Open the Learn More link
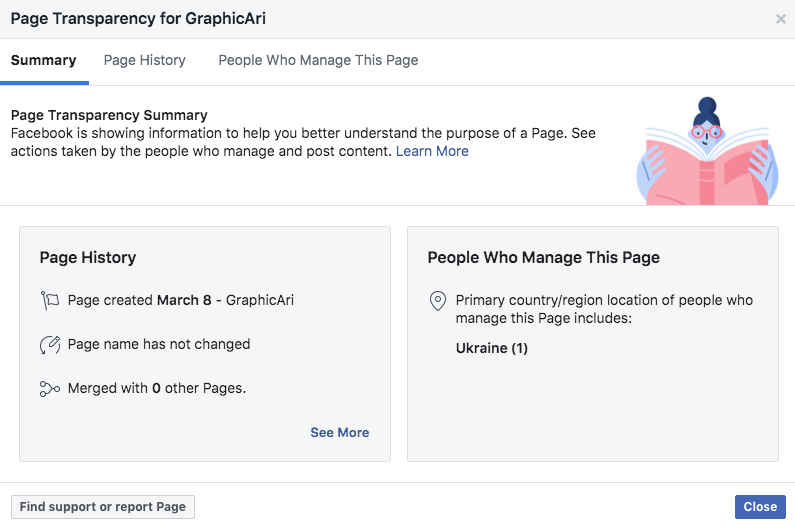Viewport: 795px width, 530px height. 432,151
